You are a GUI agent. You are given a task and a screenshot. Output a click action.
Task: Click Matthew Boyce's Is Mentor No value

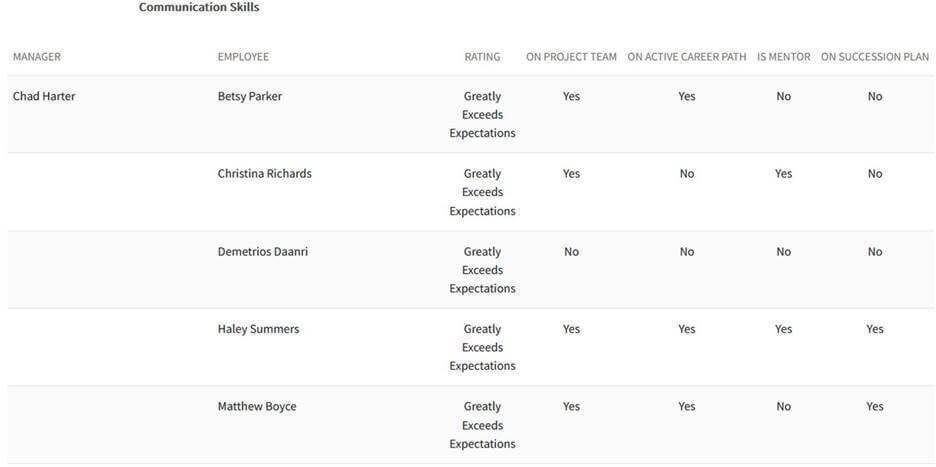(783, 407)
